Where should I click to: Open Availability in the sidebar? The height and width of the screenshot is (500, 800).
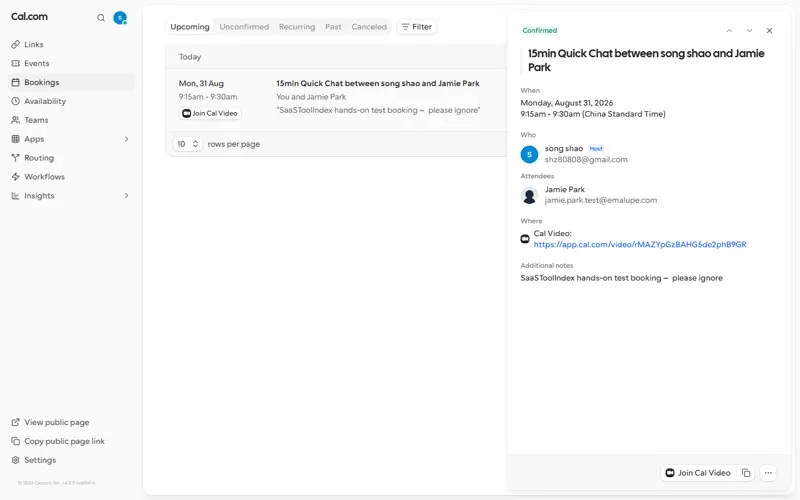click(x=71, y=101)
